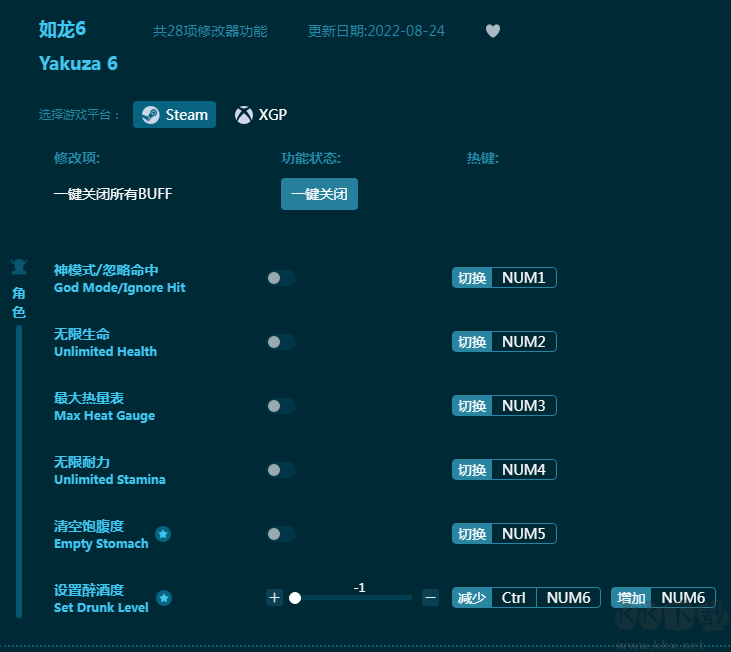
Task: Click the 功能状态 column header
Action: click(x=310, y=158)
